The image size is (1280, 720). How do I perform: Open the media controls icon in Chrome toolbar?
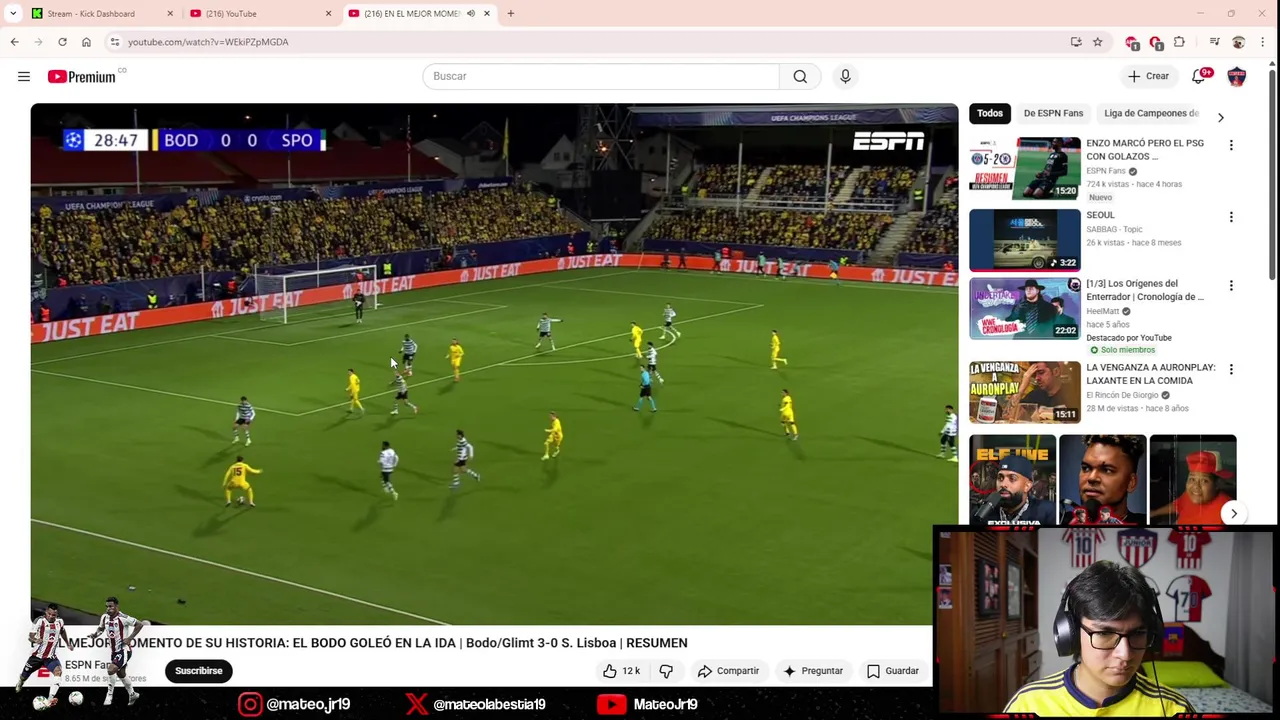click(x=1214, y=42)
